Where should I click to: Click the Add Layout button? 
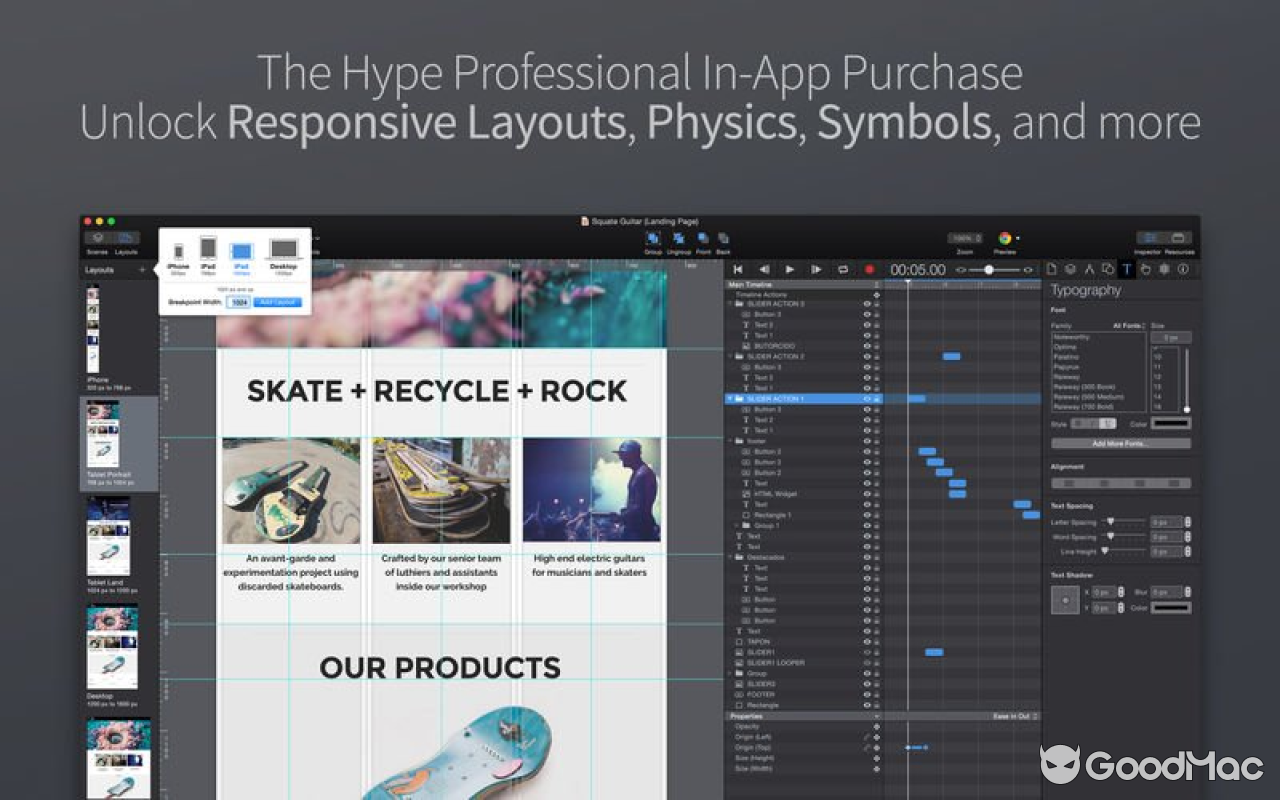pyautogui.click(x=277, y=302)
